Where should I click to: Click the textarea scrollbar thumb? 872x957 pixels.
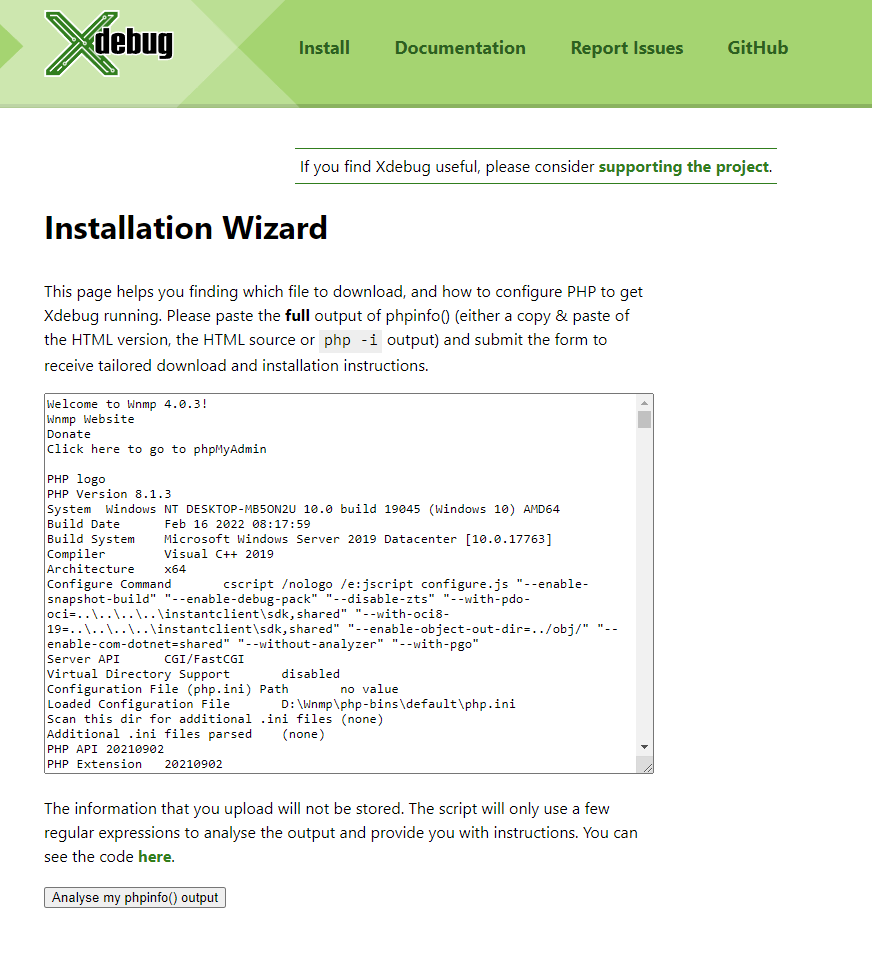click(x=644, y=419)
